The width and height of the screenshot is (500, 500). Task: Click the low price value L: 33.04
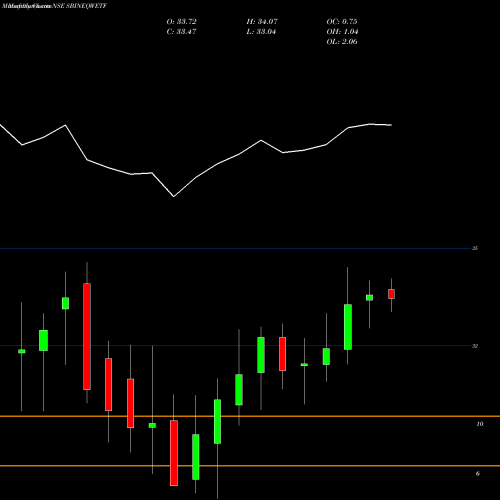coord(261,32)
